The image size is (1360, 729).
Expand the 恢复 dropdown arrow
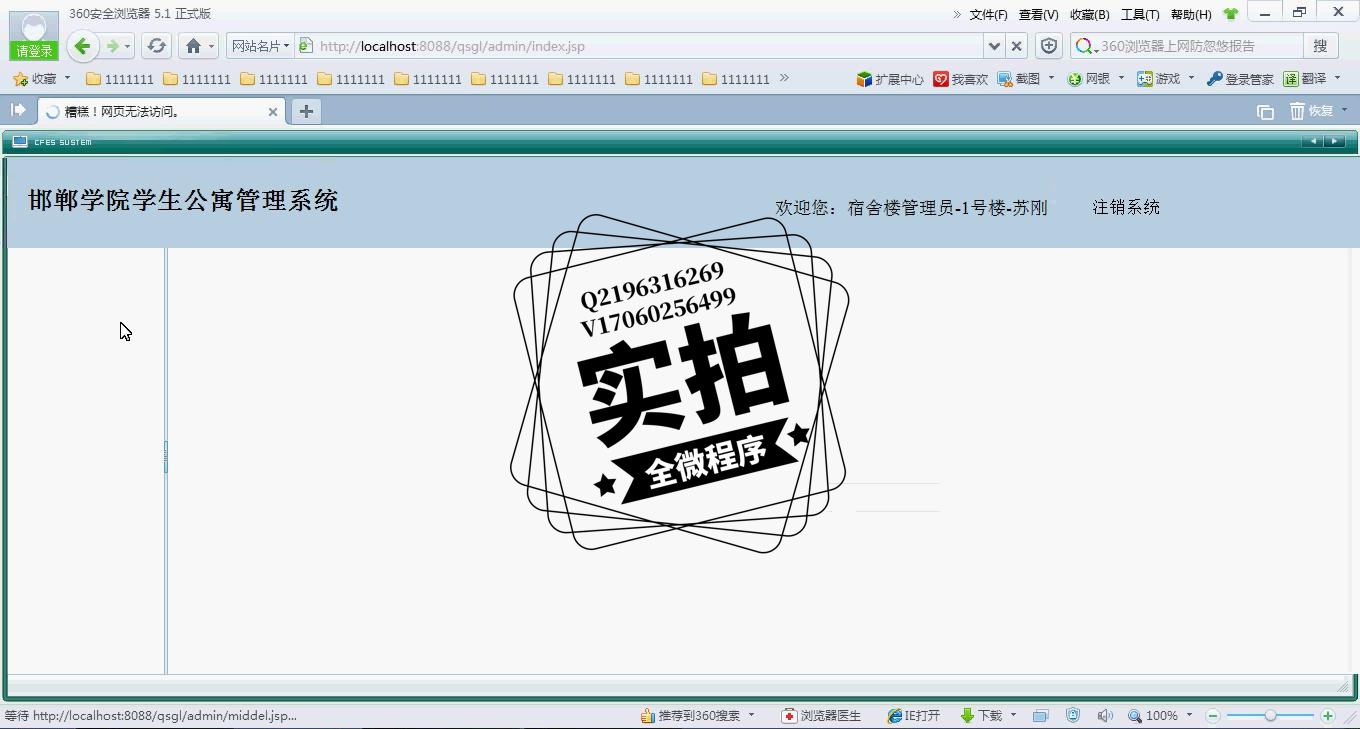pyautogui.click(x=1344, y=110)
